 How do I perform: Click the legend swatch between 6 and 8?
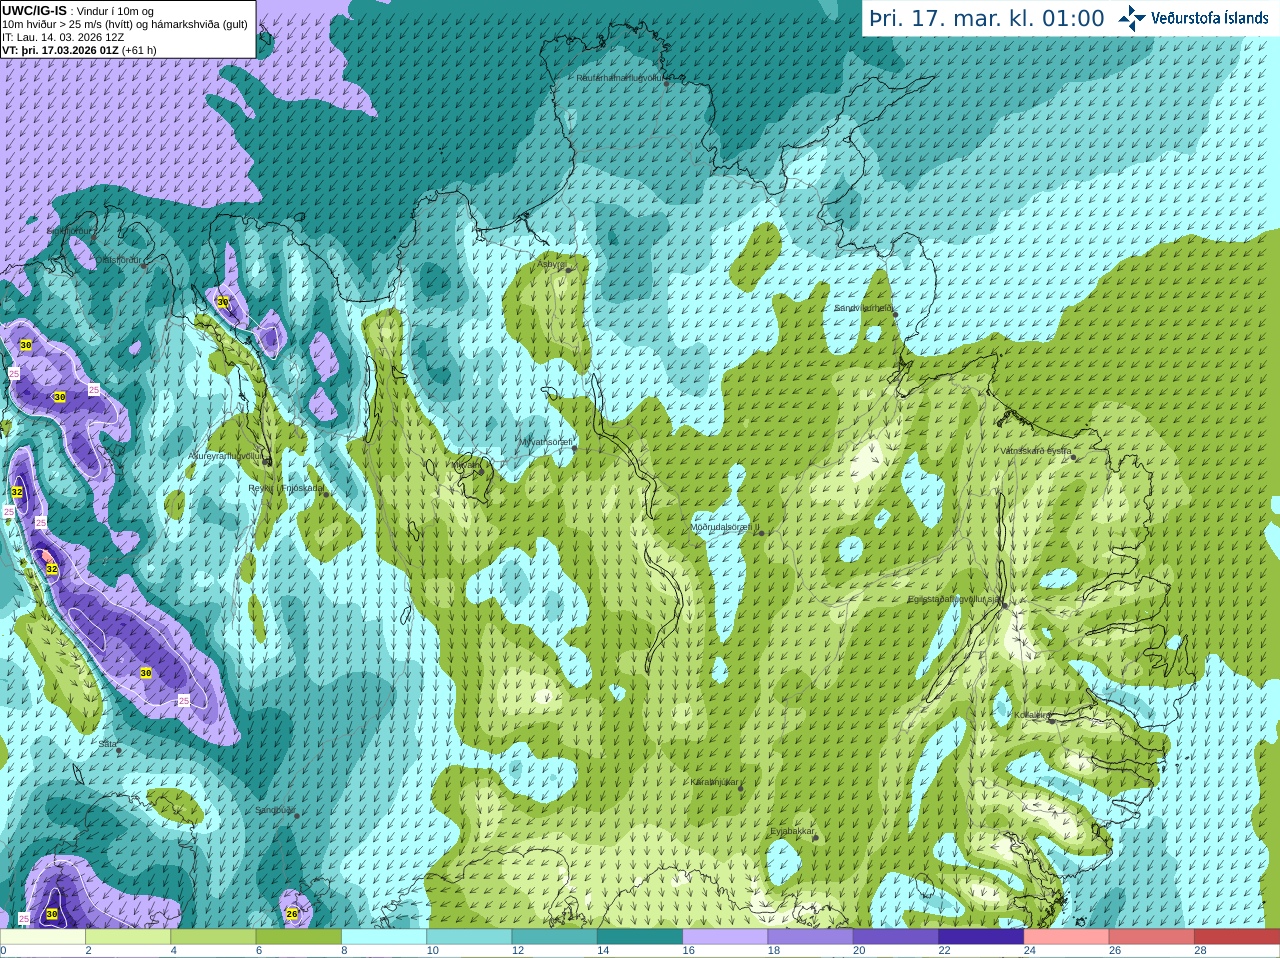(x=298, y=937)
